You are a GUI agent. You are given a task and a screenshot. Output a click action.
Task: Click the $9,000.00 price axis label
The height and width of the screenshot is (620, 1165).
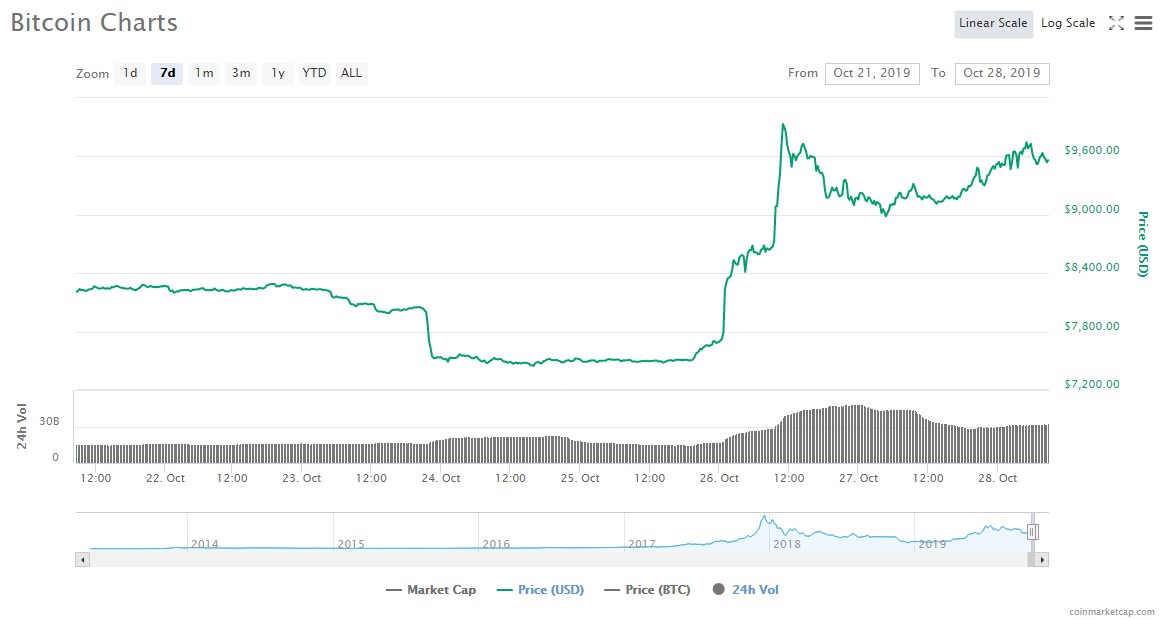(1091, 209)
